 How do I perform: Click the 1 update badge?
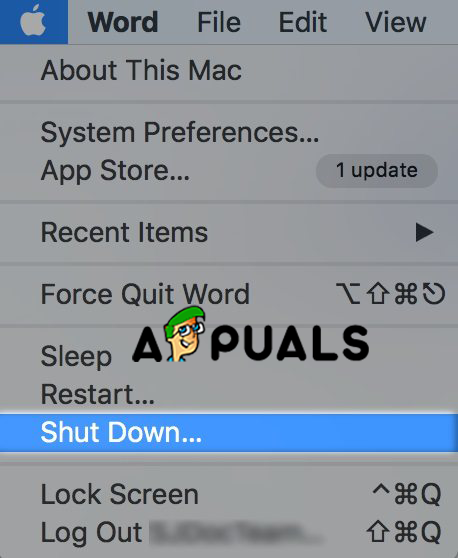pyautogui.click(x=377, y=171)
